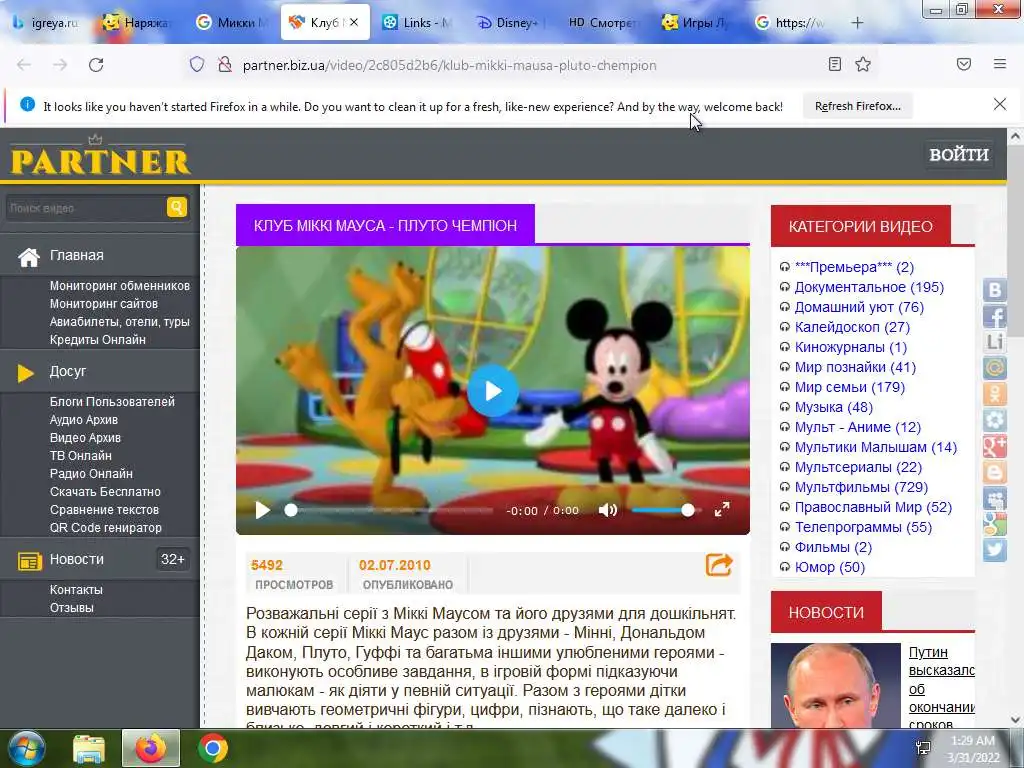Open Юмор (50) category
The image size is (1024, 768).
point(829,567)
